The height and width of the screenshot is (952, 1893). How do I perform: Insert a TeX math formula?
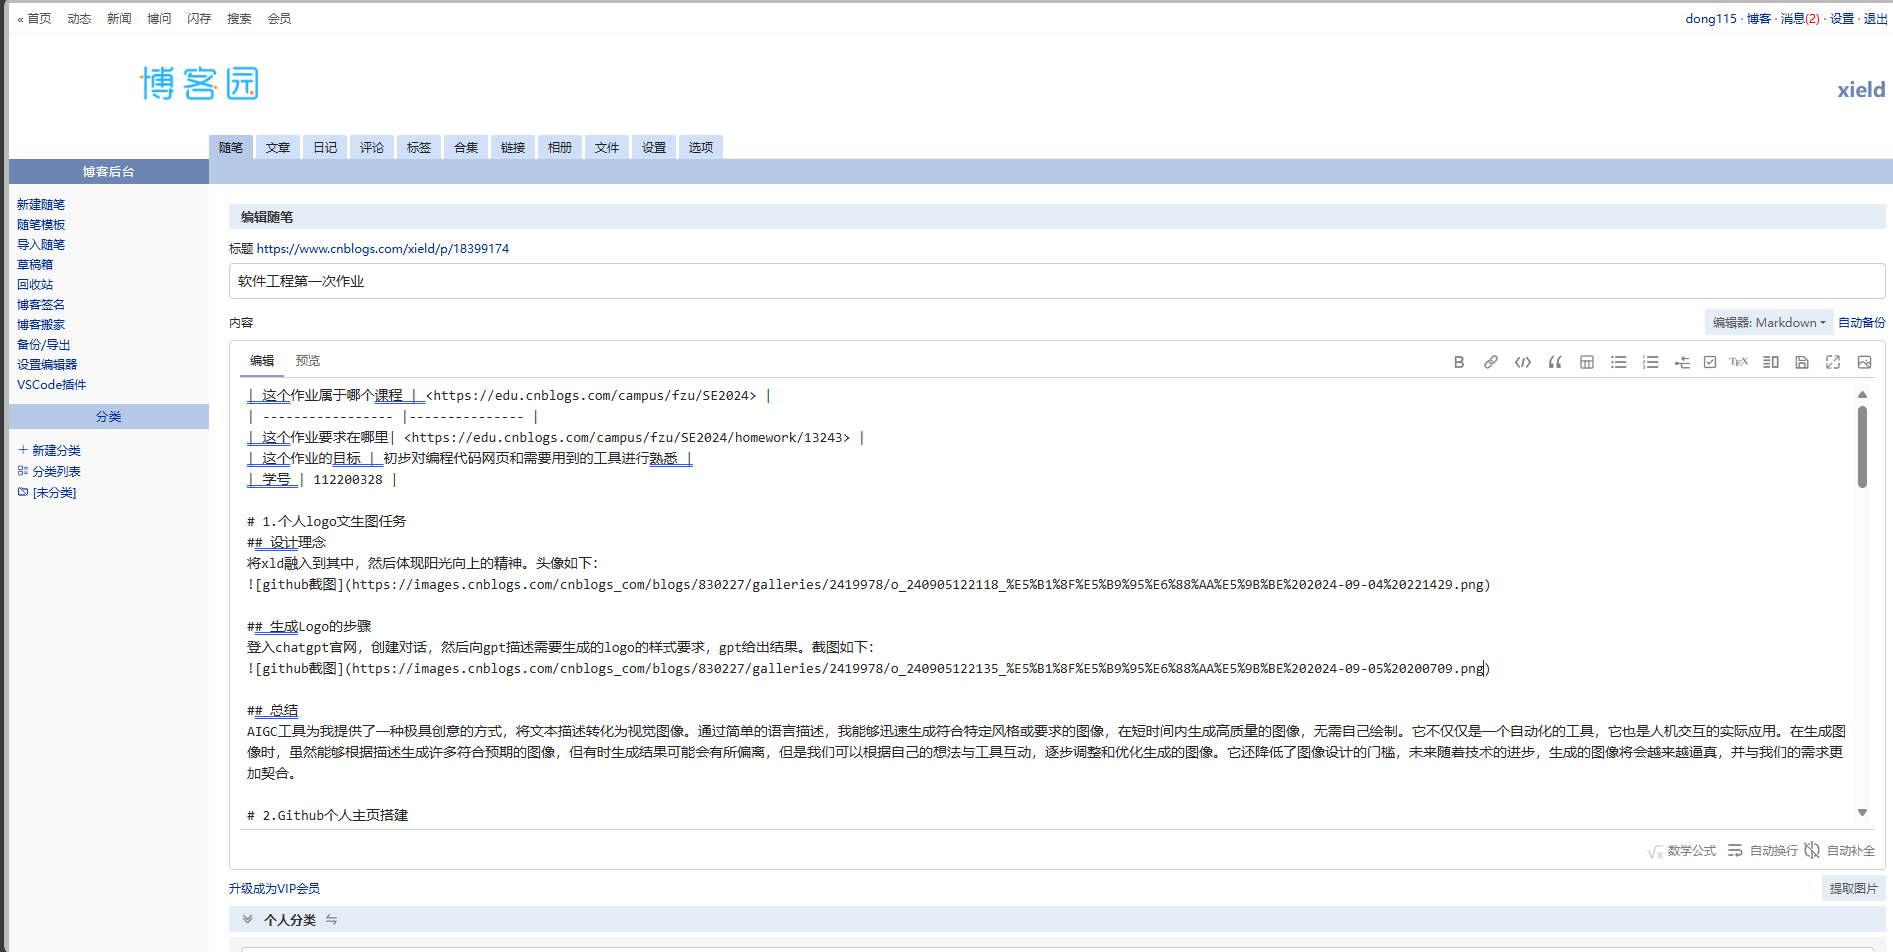point(1739,362)
